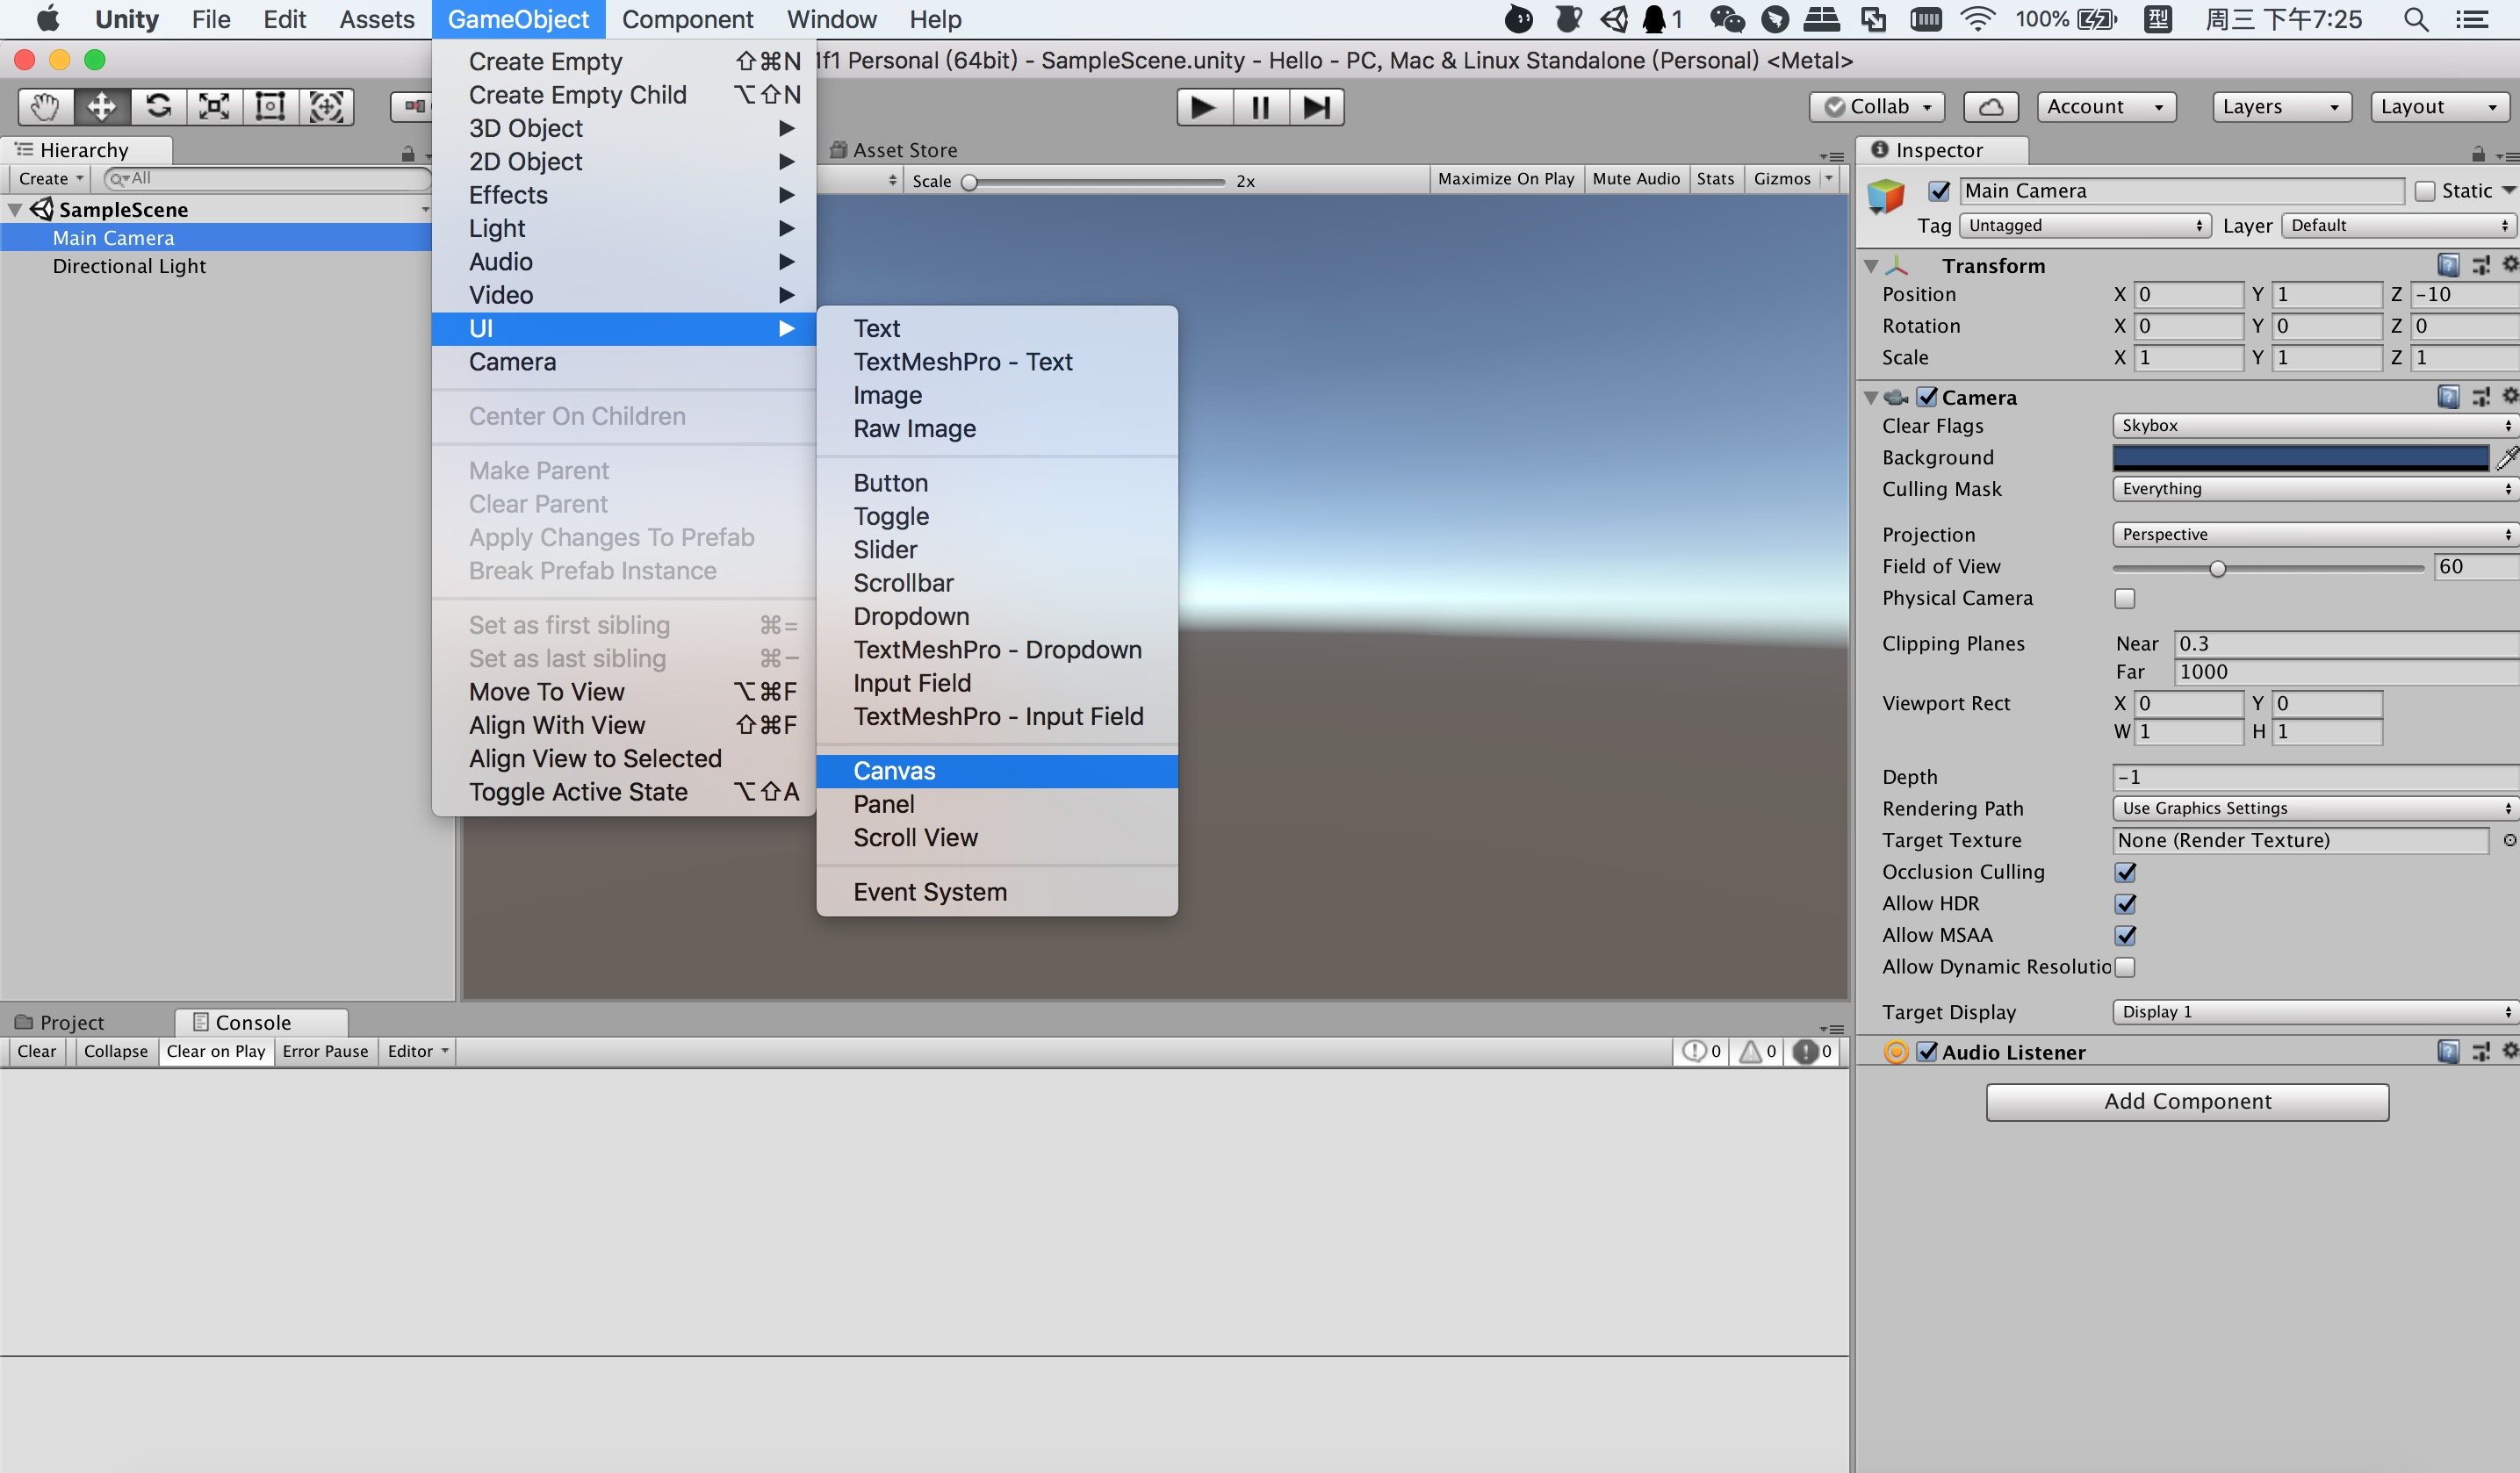Toggle Main Camera active checkbox
Image resolution: width=2520 pixels, height=1473 pixels.
point(1939,191)
